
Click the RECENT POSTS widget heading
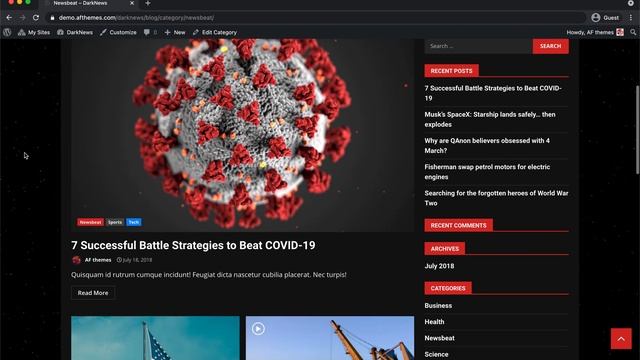click(x=451, y=71)
